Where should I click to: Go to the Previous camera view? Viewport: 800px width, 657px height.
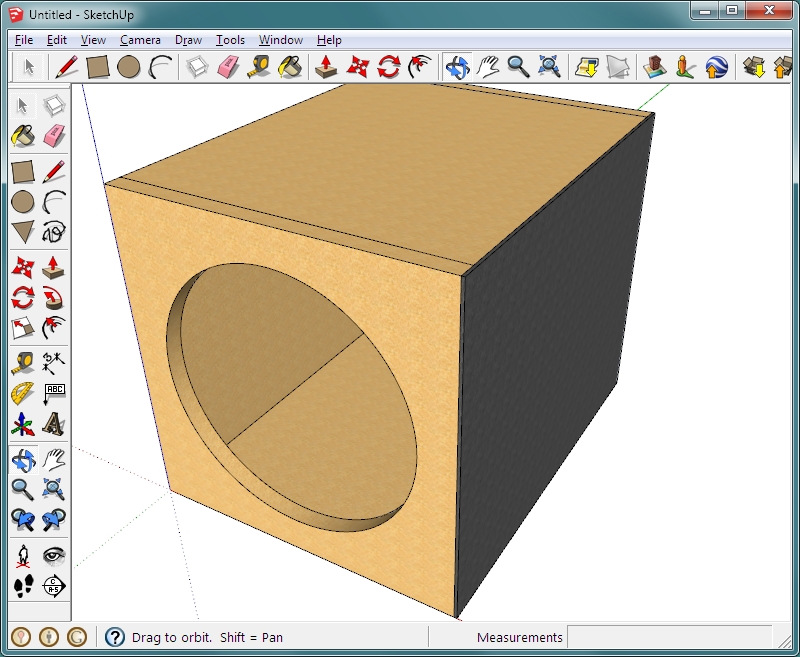[22, 520]
